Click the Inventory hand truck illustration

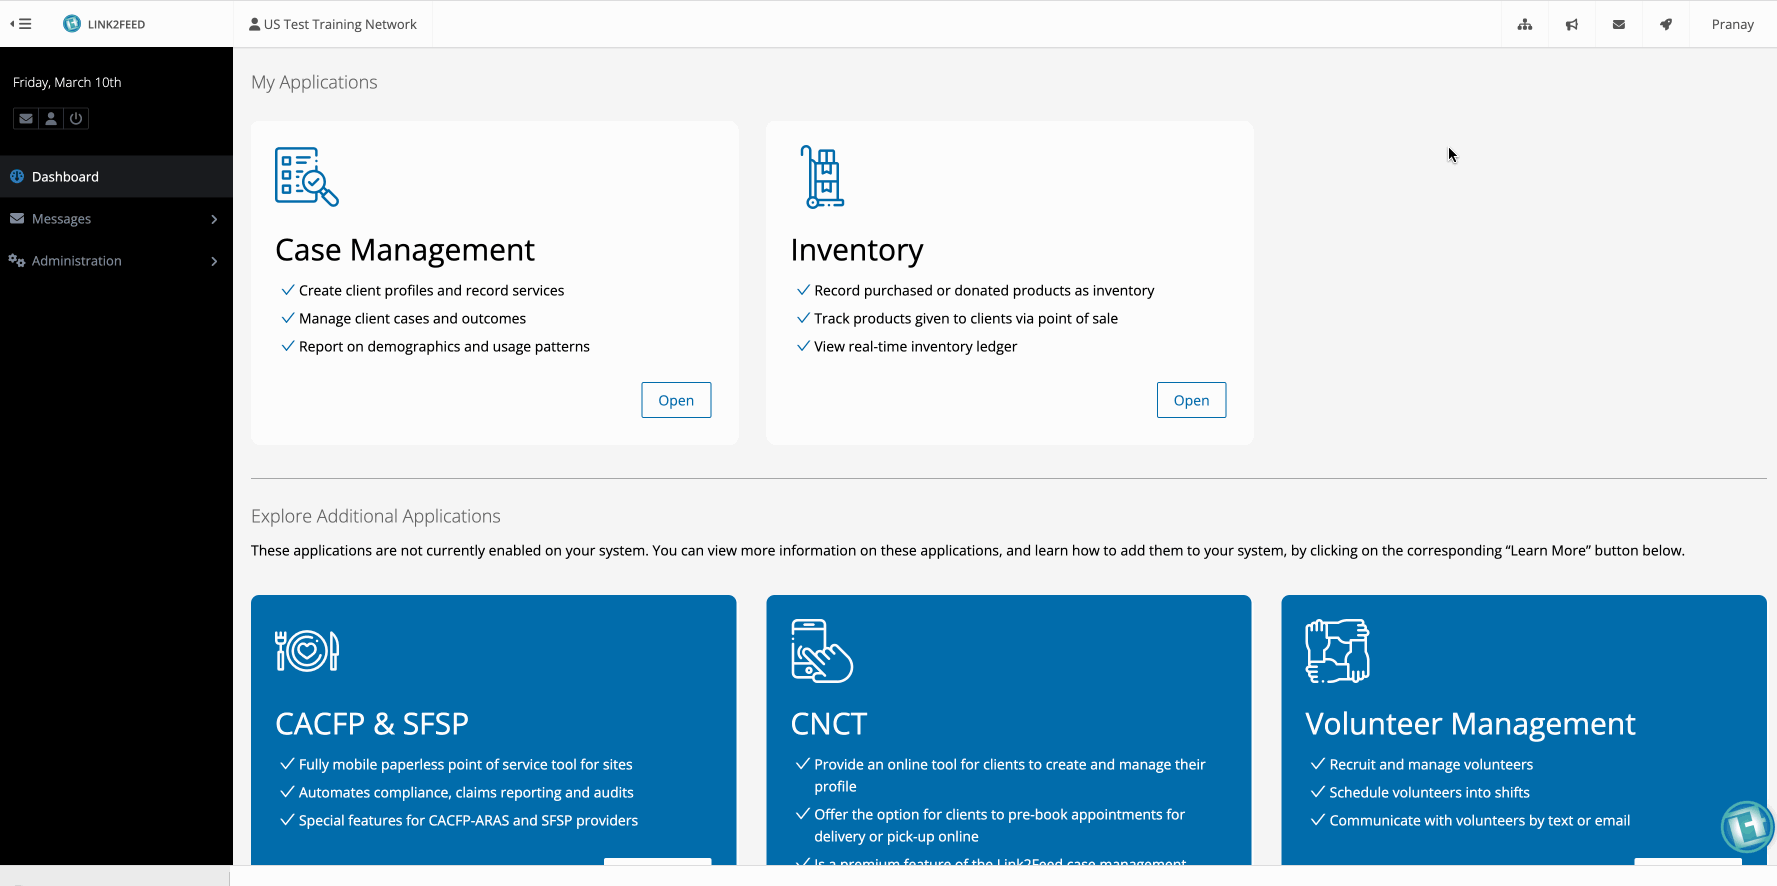coord(823,177)
